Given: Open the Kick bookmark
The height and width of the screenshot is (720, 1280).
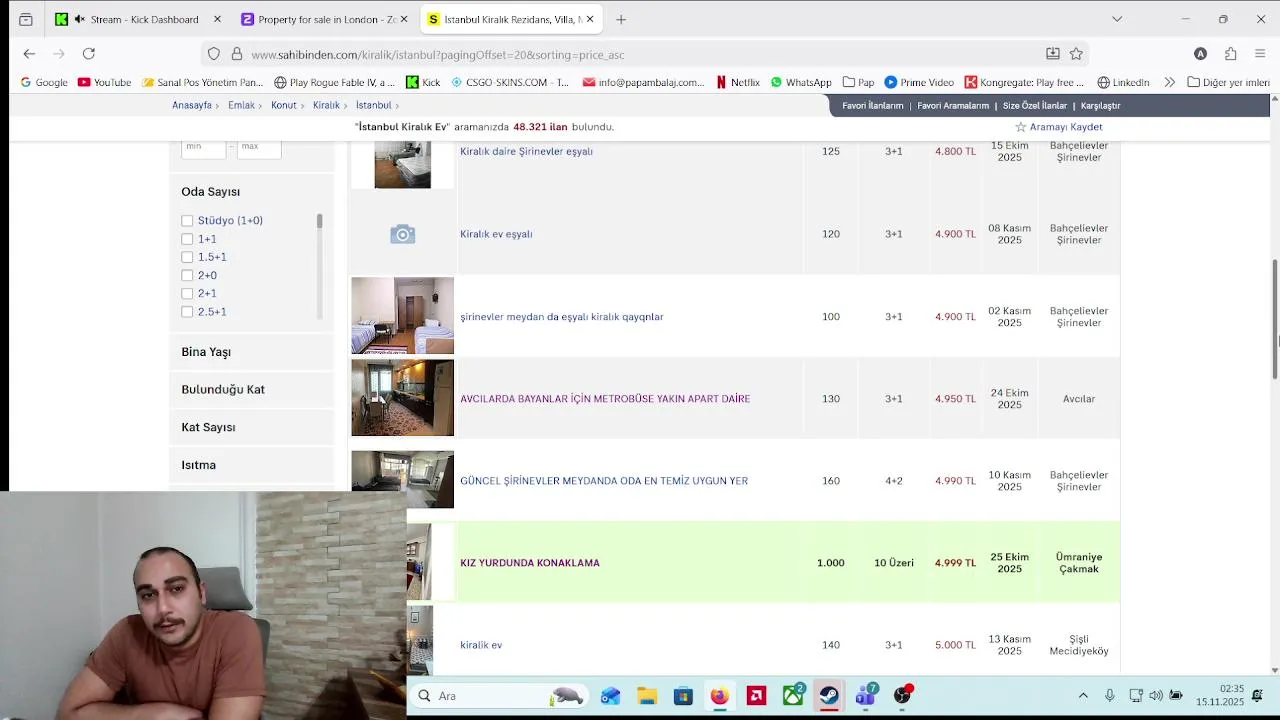Looking at the screenshot, I should click(423, 82).
